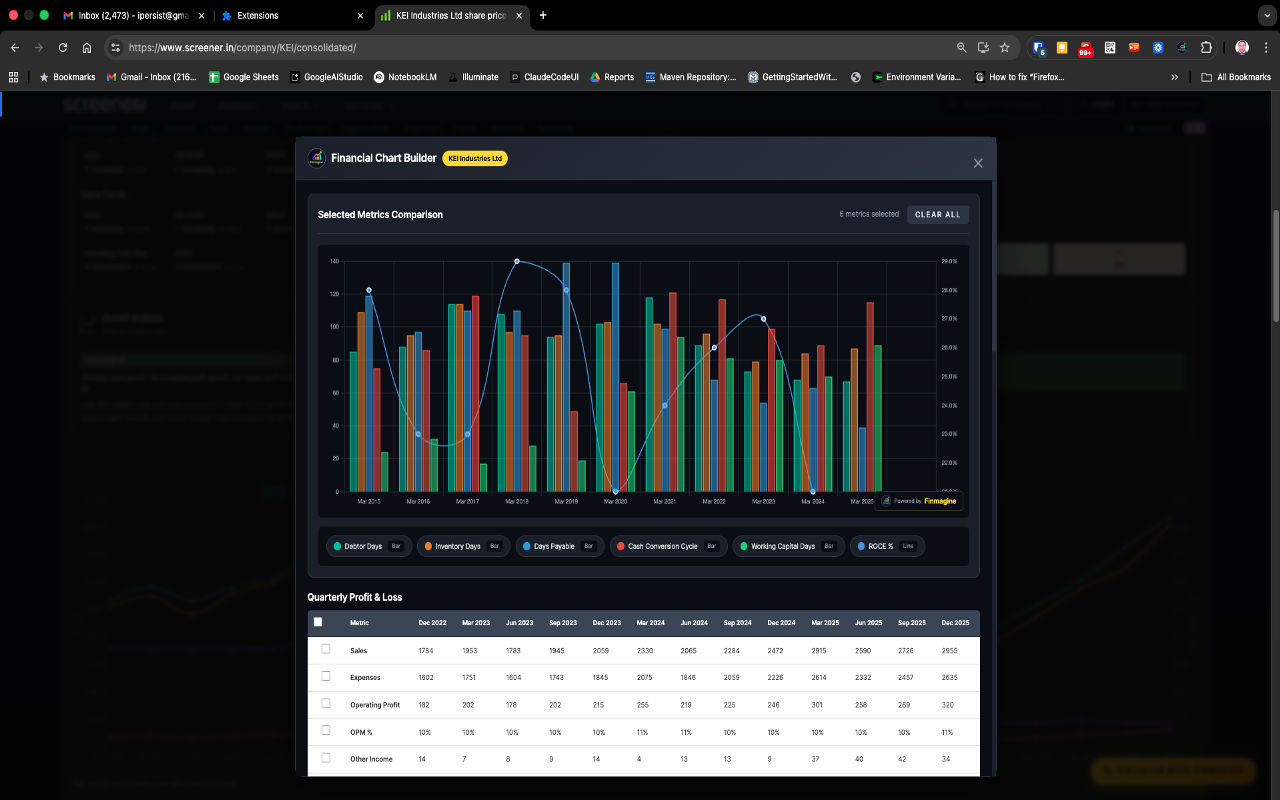Open the chart type dropdown for Inventory Days
This screenshot has height=800, width=1280.
point(495,546)
